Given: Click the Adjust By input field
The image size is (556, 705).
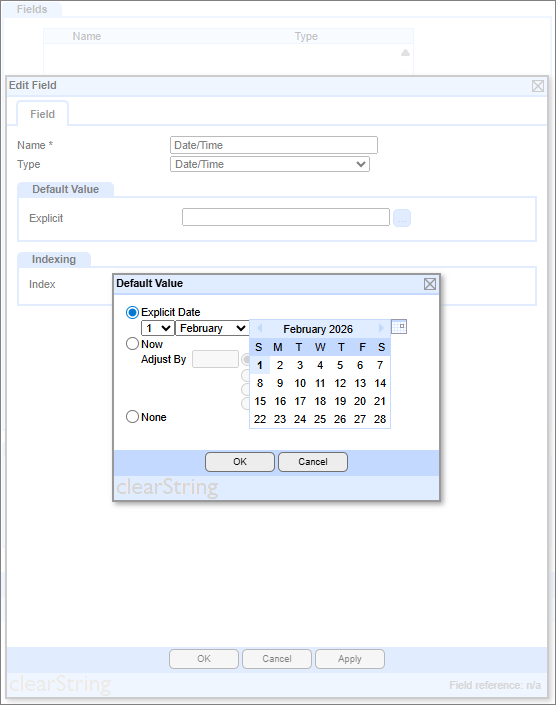Looking at the screenshot, I should click(x=215, y=359).
